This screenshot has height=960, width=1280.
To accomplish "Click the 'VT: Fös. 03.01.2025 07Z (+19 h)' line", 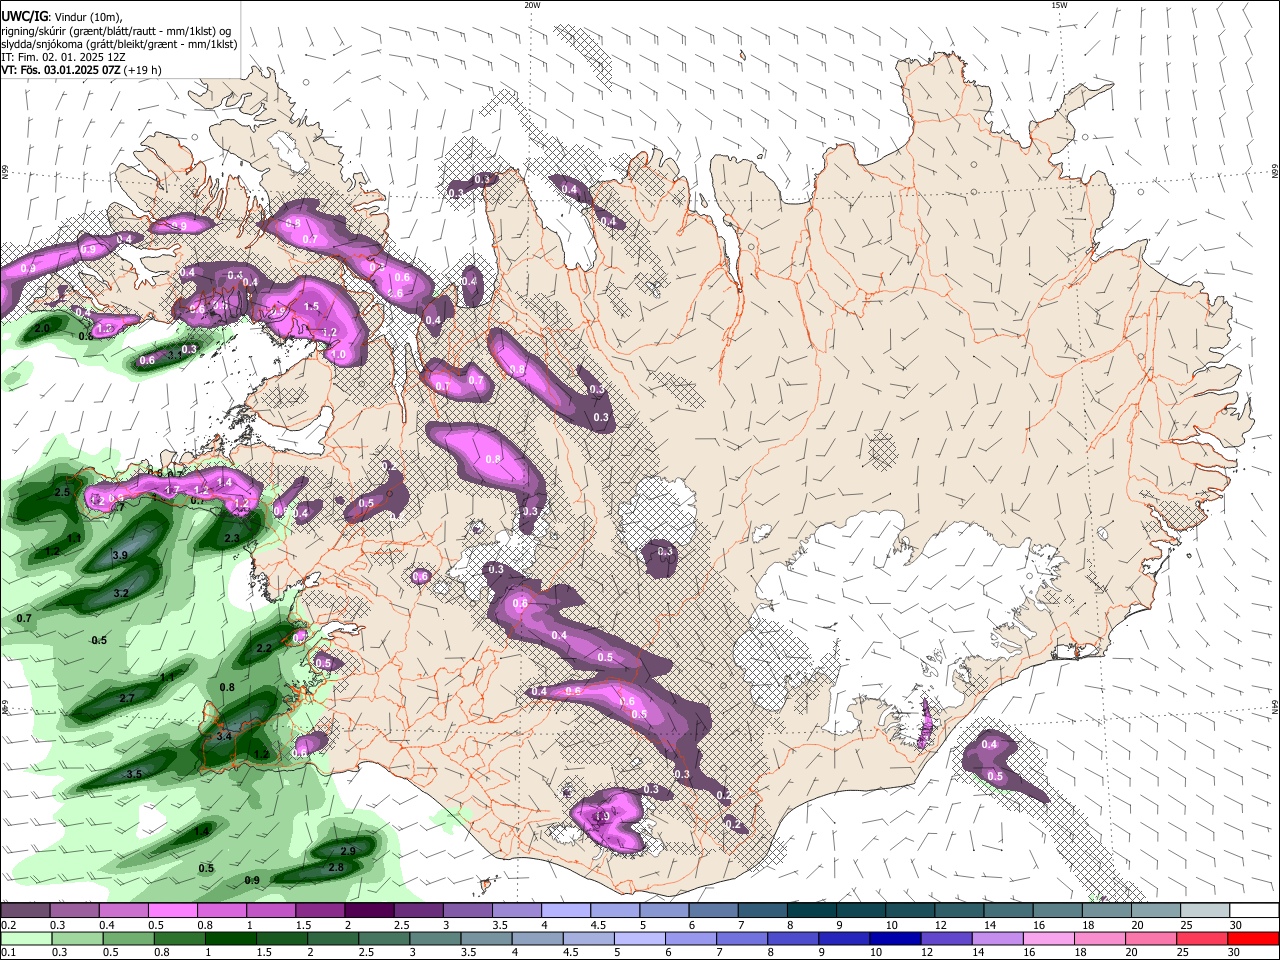I will pos(81,70).
